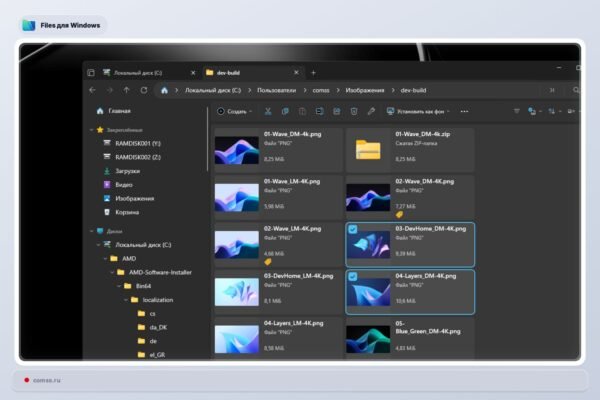Click comss in the breadcrumb path

pyautogui.click(x=321, y=90)
